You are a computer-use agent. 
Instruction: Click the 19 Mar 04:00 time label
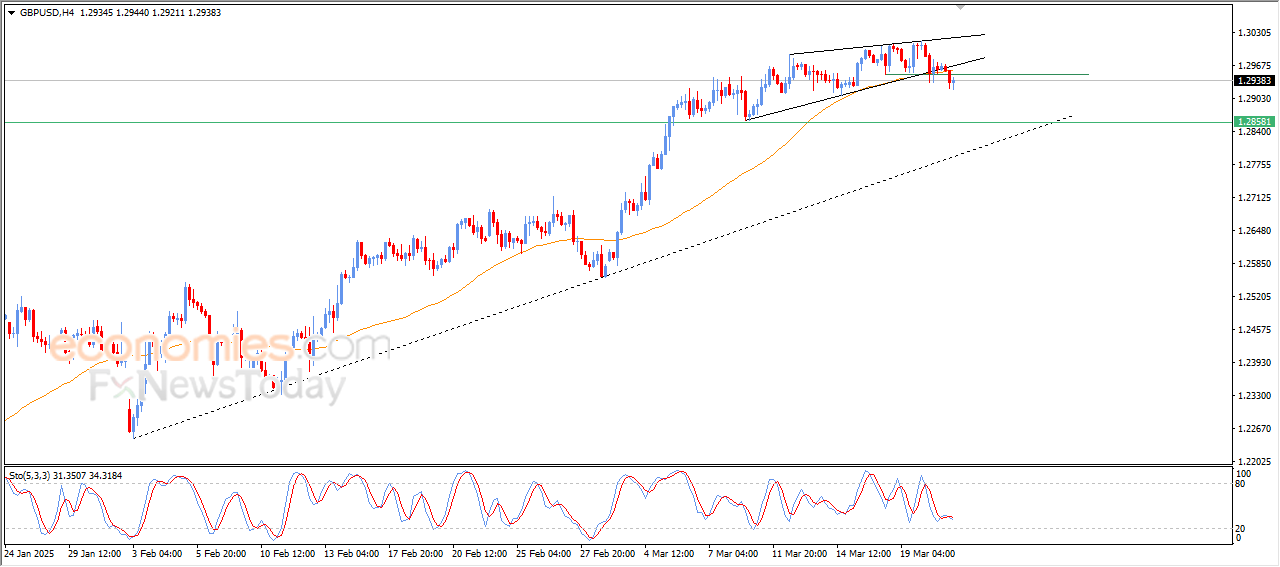pyautogui.click(x=927, y=552)
